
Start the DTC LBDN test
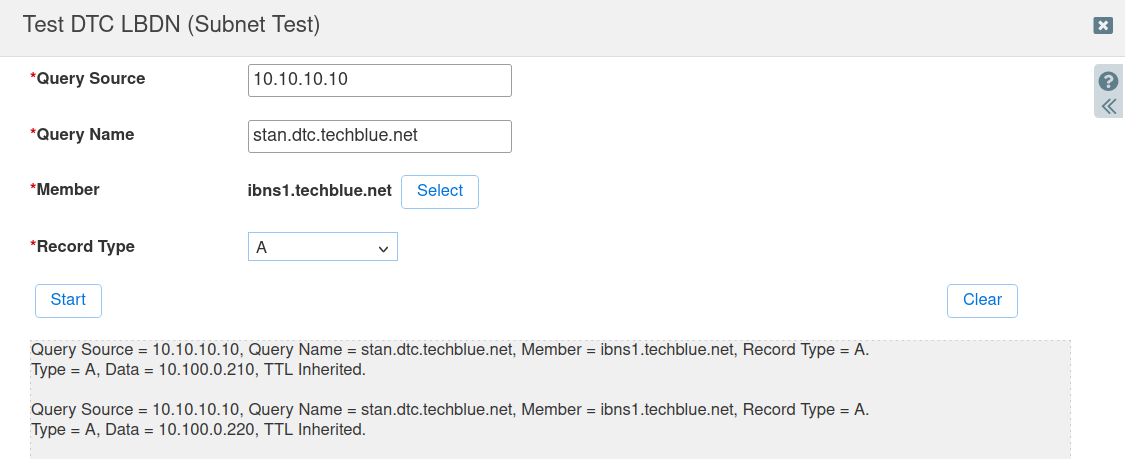[x=68, y=300]
